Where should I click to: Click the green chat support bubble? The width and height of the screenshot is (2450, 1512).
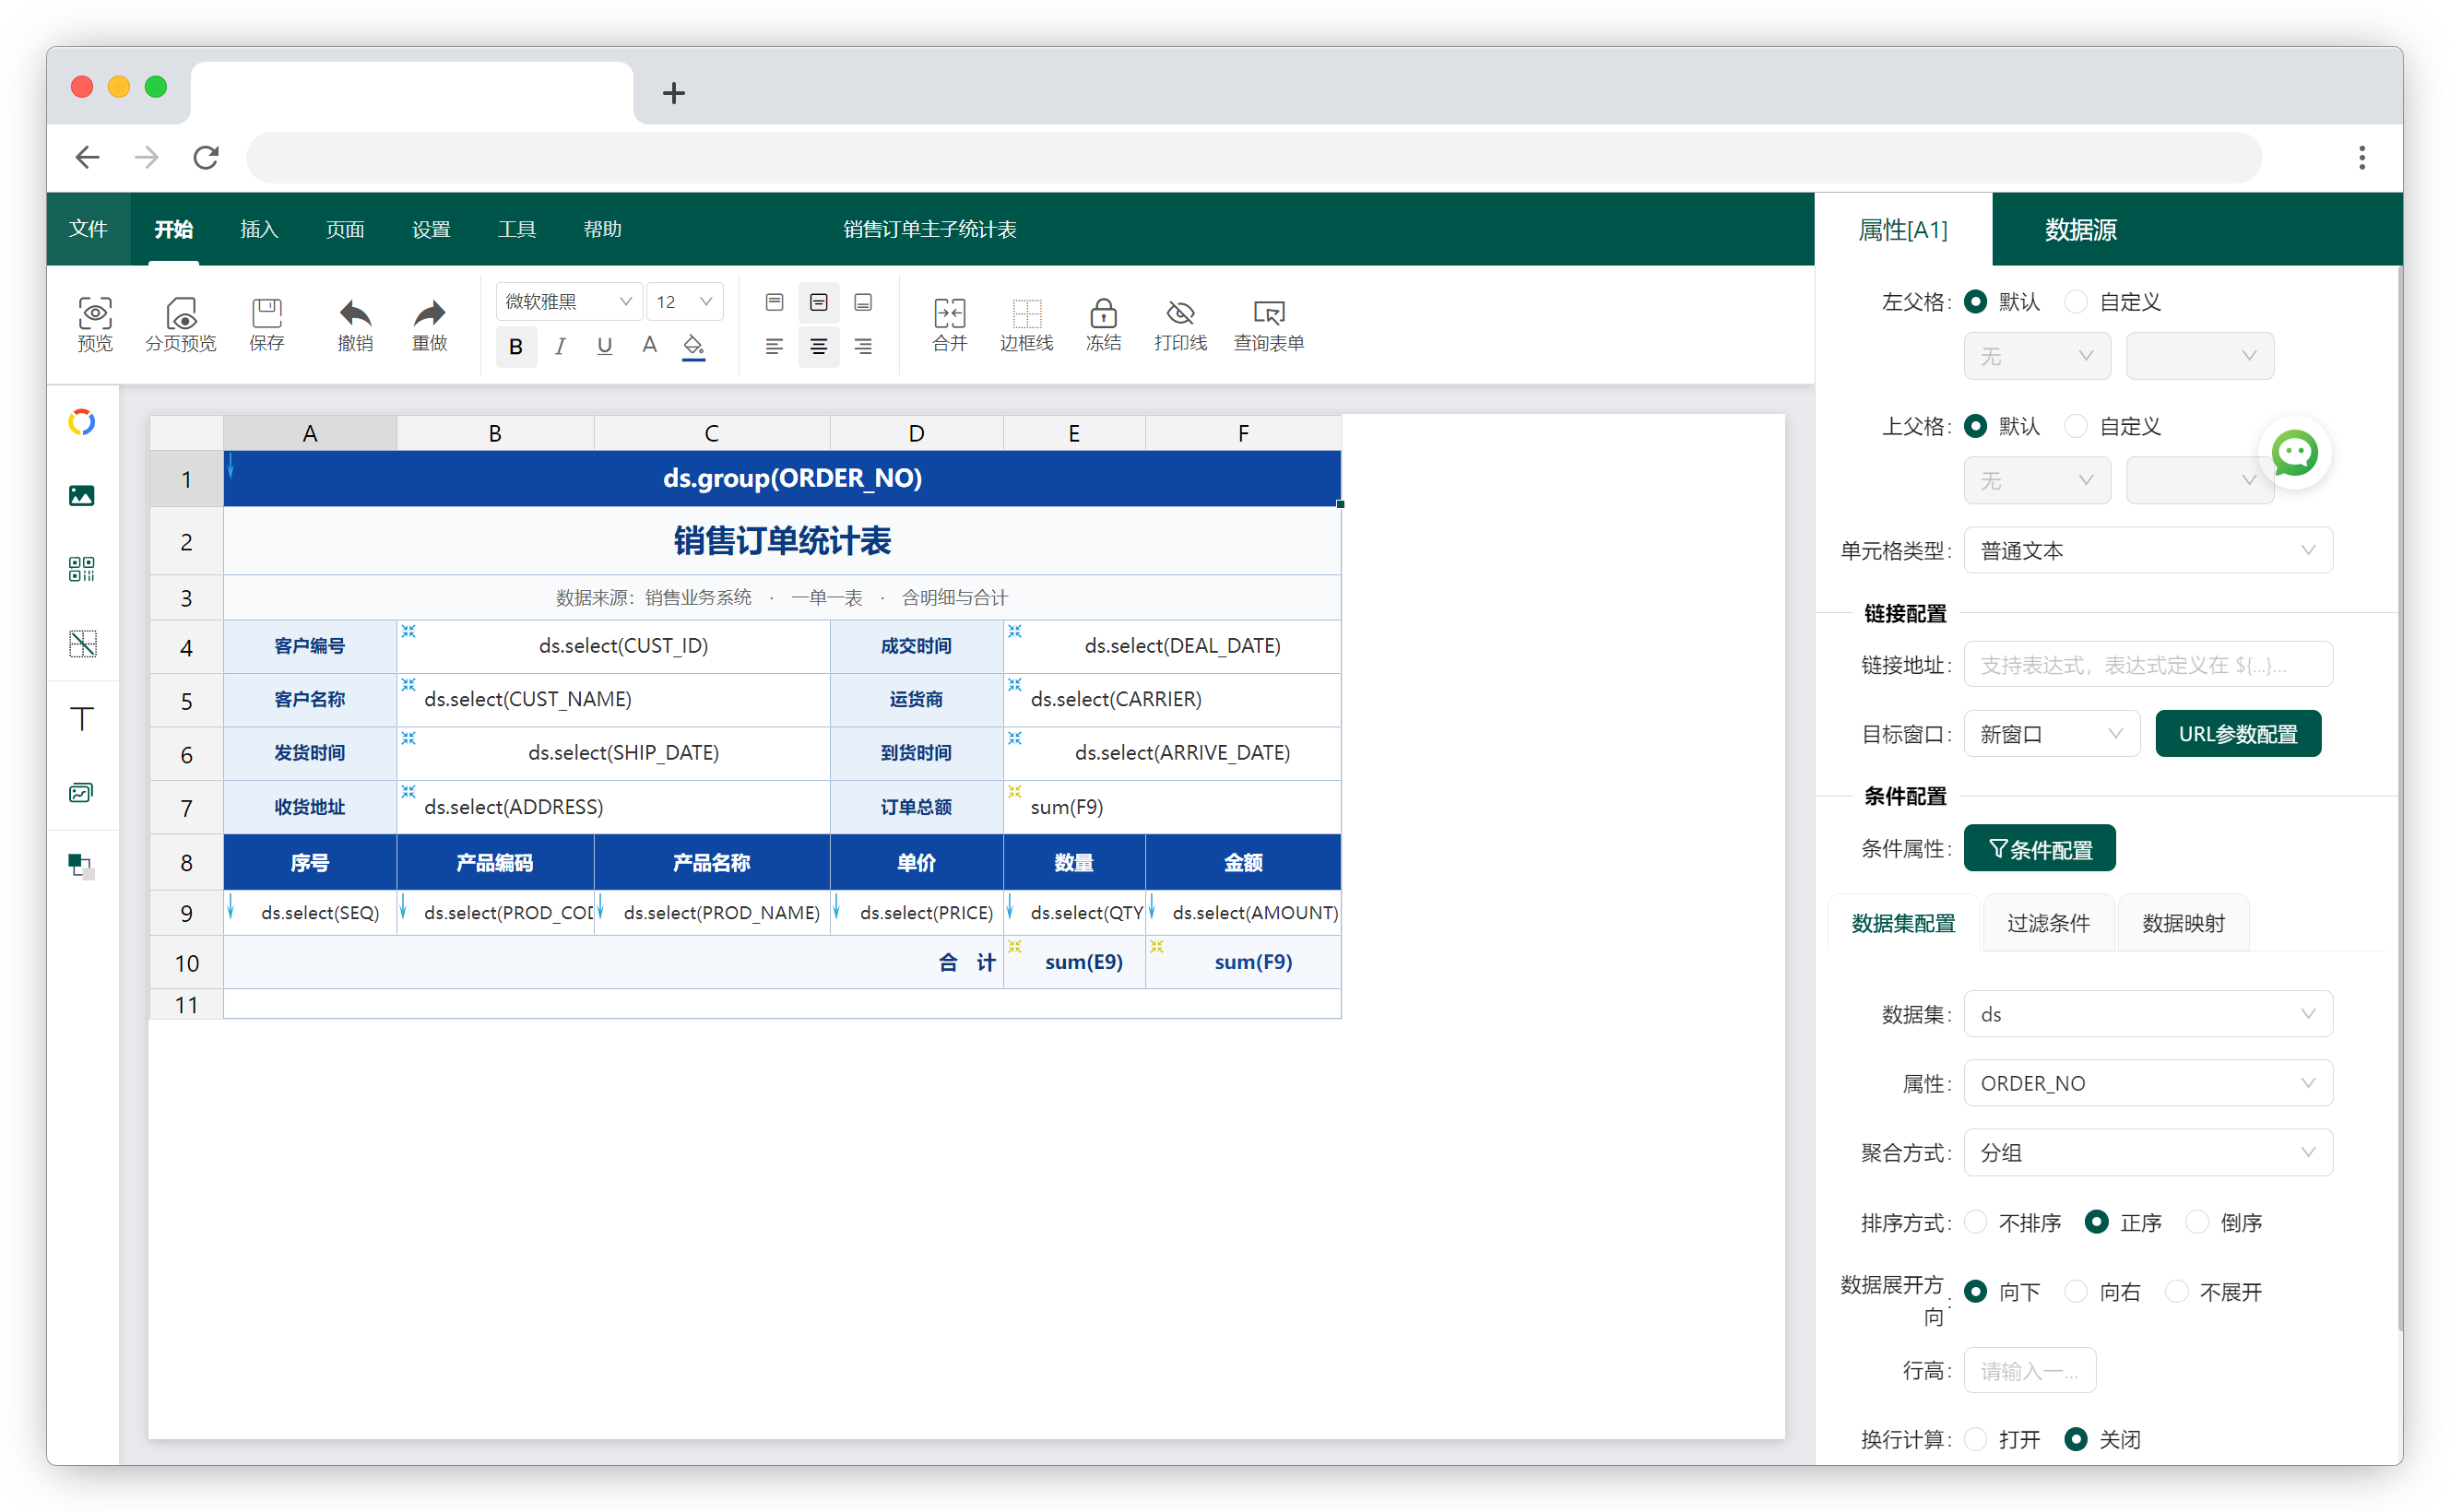coord(2294,453)
